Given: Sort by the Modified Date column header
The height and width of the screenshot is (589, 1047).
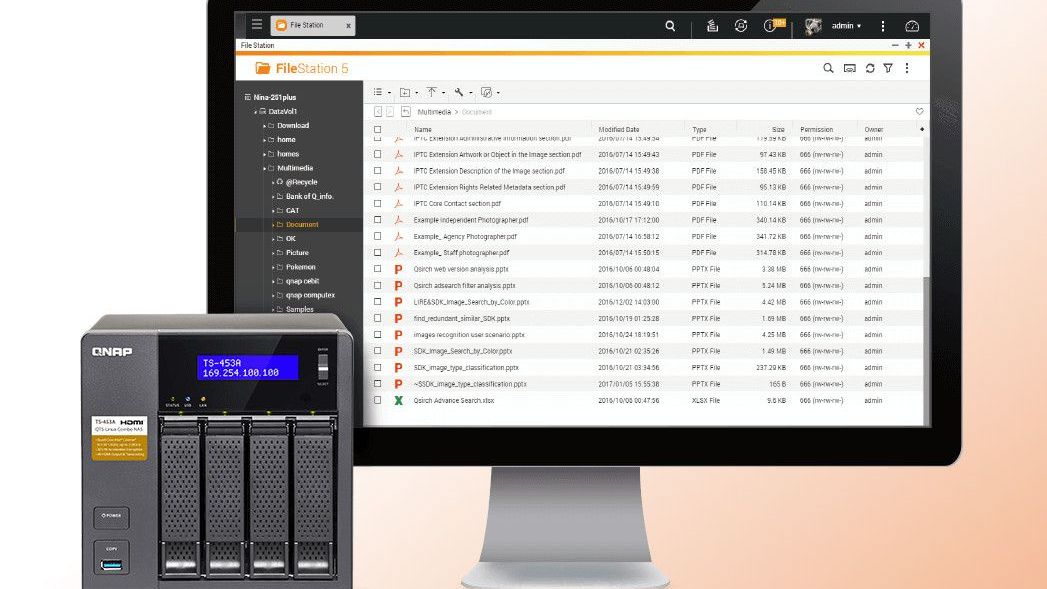Looking at the screenshot, I should pos(618,130).
